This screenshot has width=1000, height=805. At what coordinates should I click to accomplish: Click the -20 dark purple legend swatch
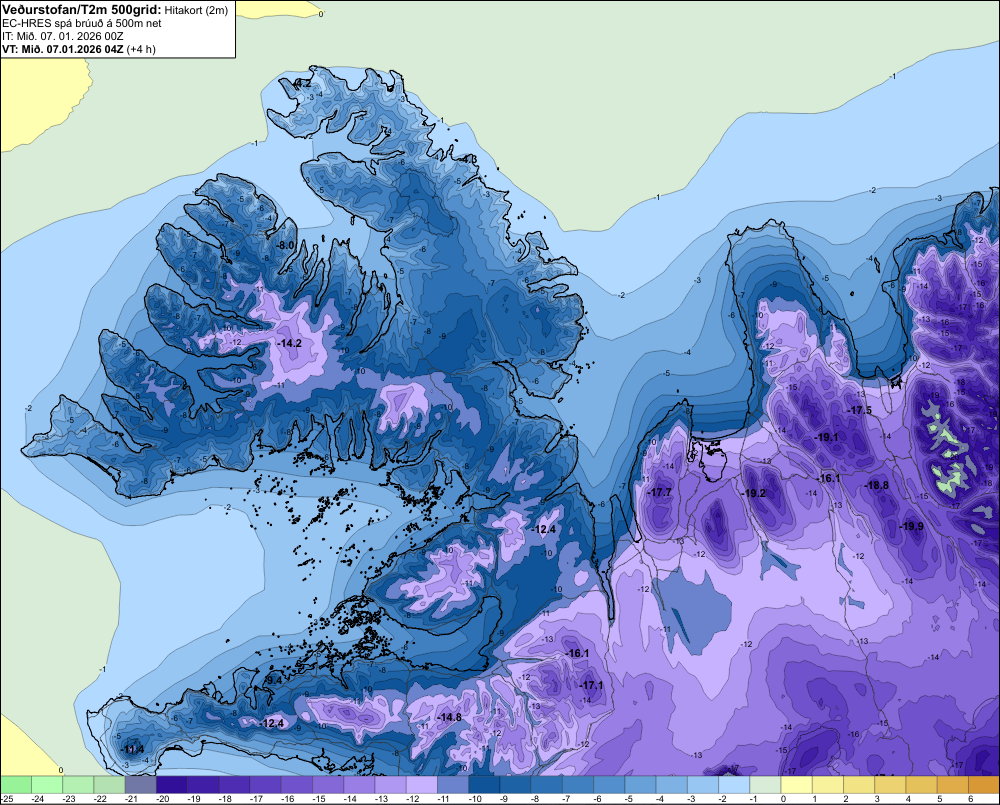pos(172,784)
